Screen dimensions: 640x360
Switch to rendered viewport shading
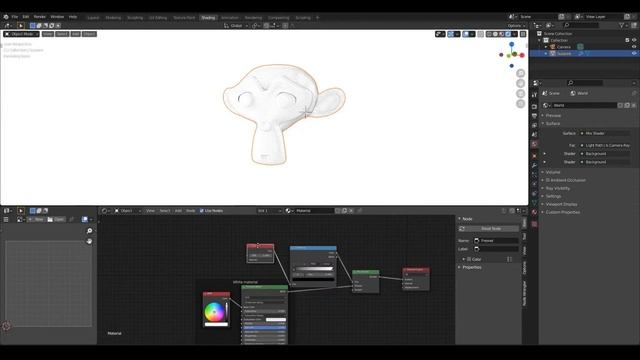(508, 34)
